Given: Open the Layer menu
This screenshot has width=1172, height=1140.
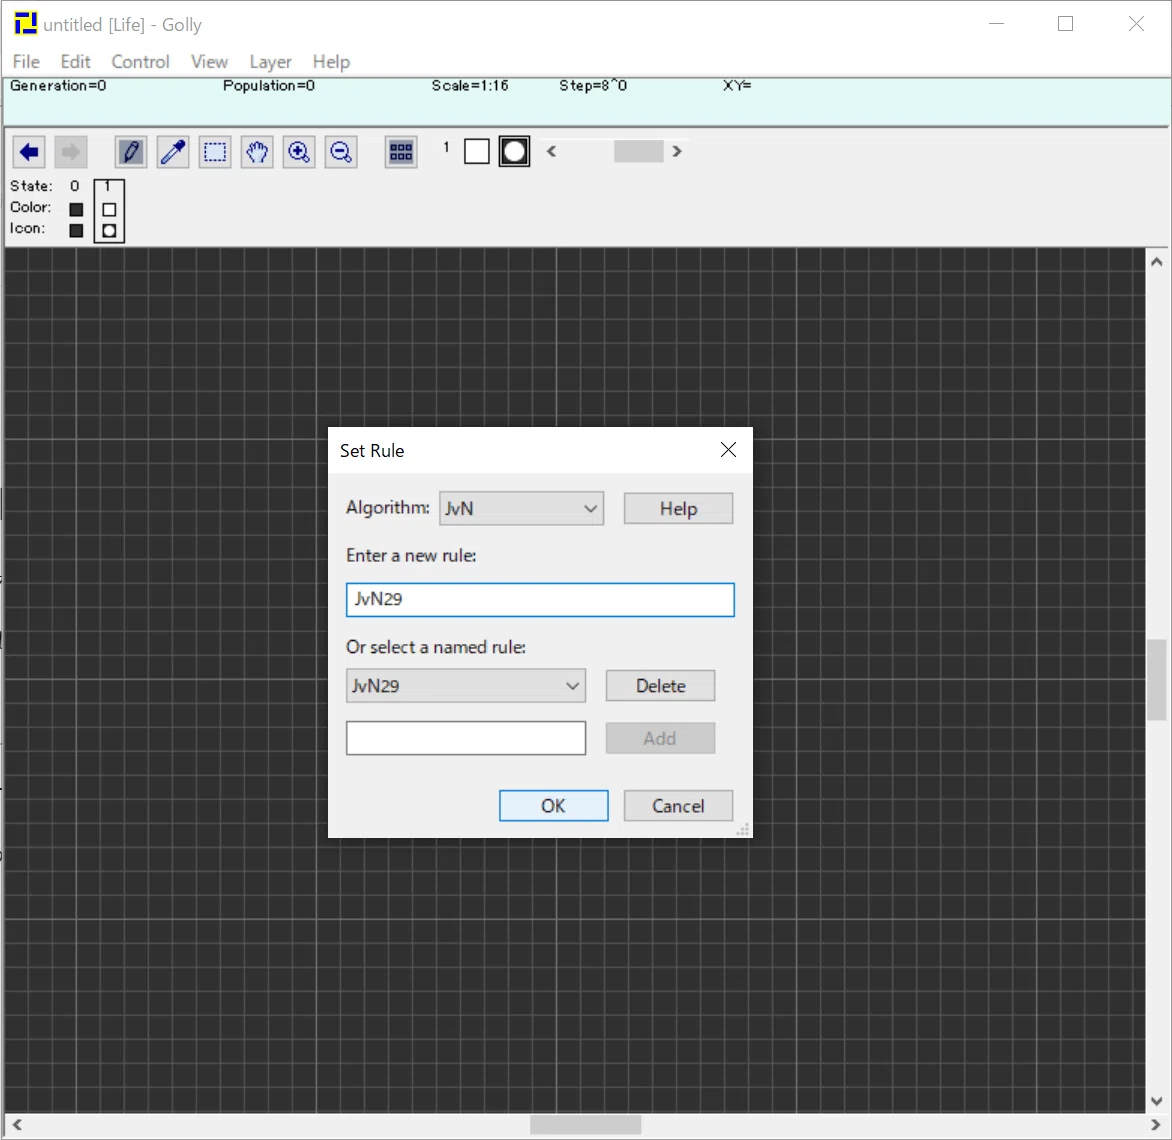Looking at the screenshot, I should [271, 62].
